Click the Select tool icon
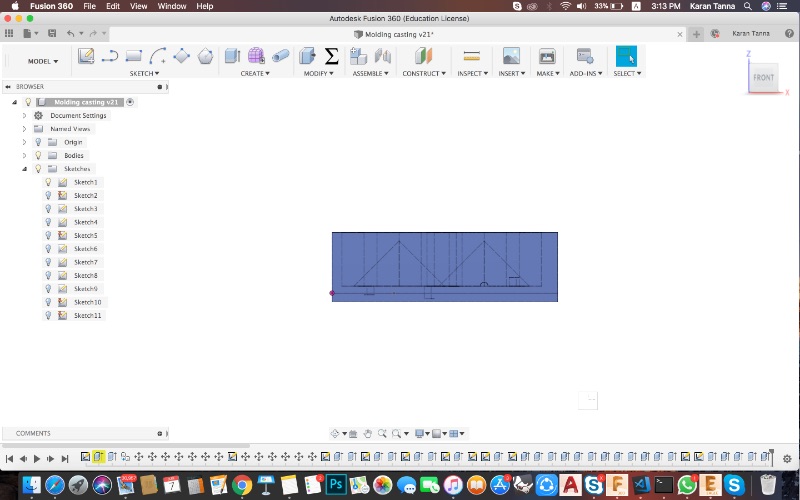The width and height of the screenshot is (800, 500). tap(627, 56)
